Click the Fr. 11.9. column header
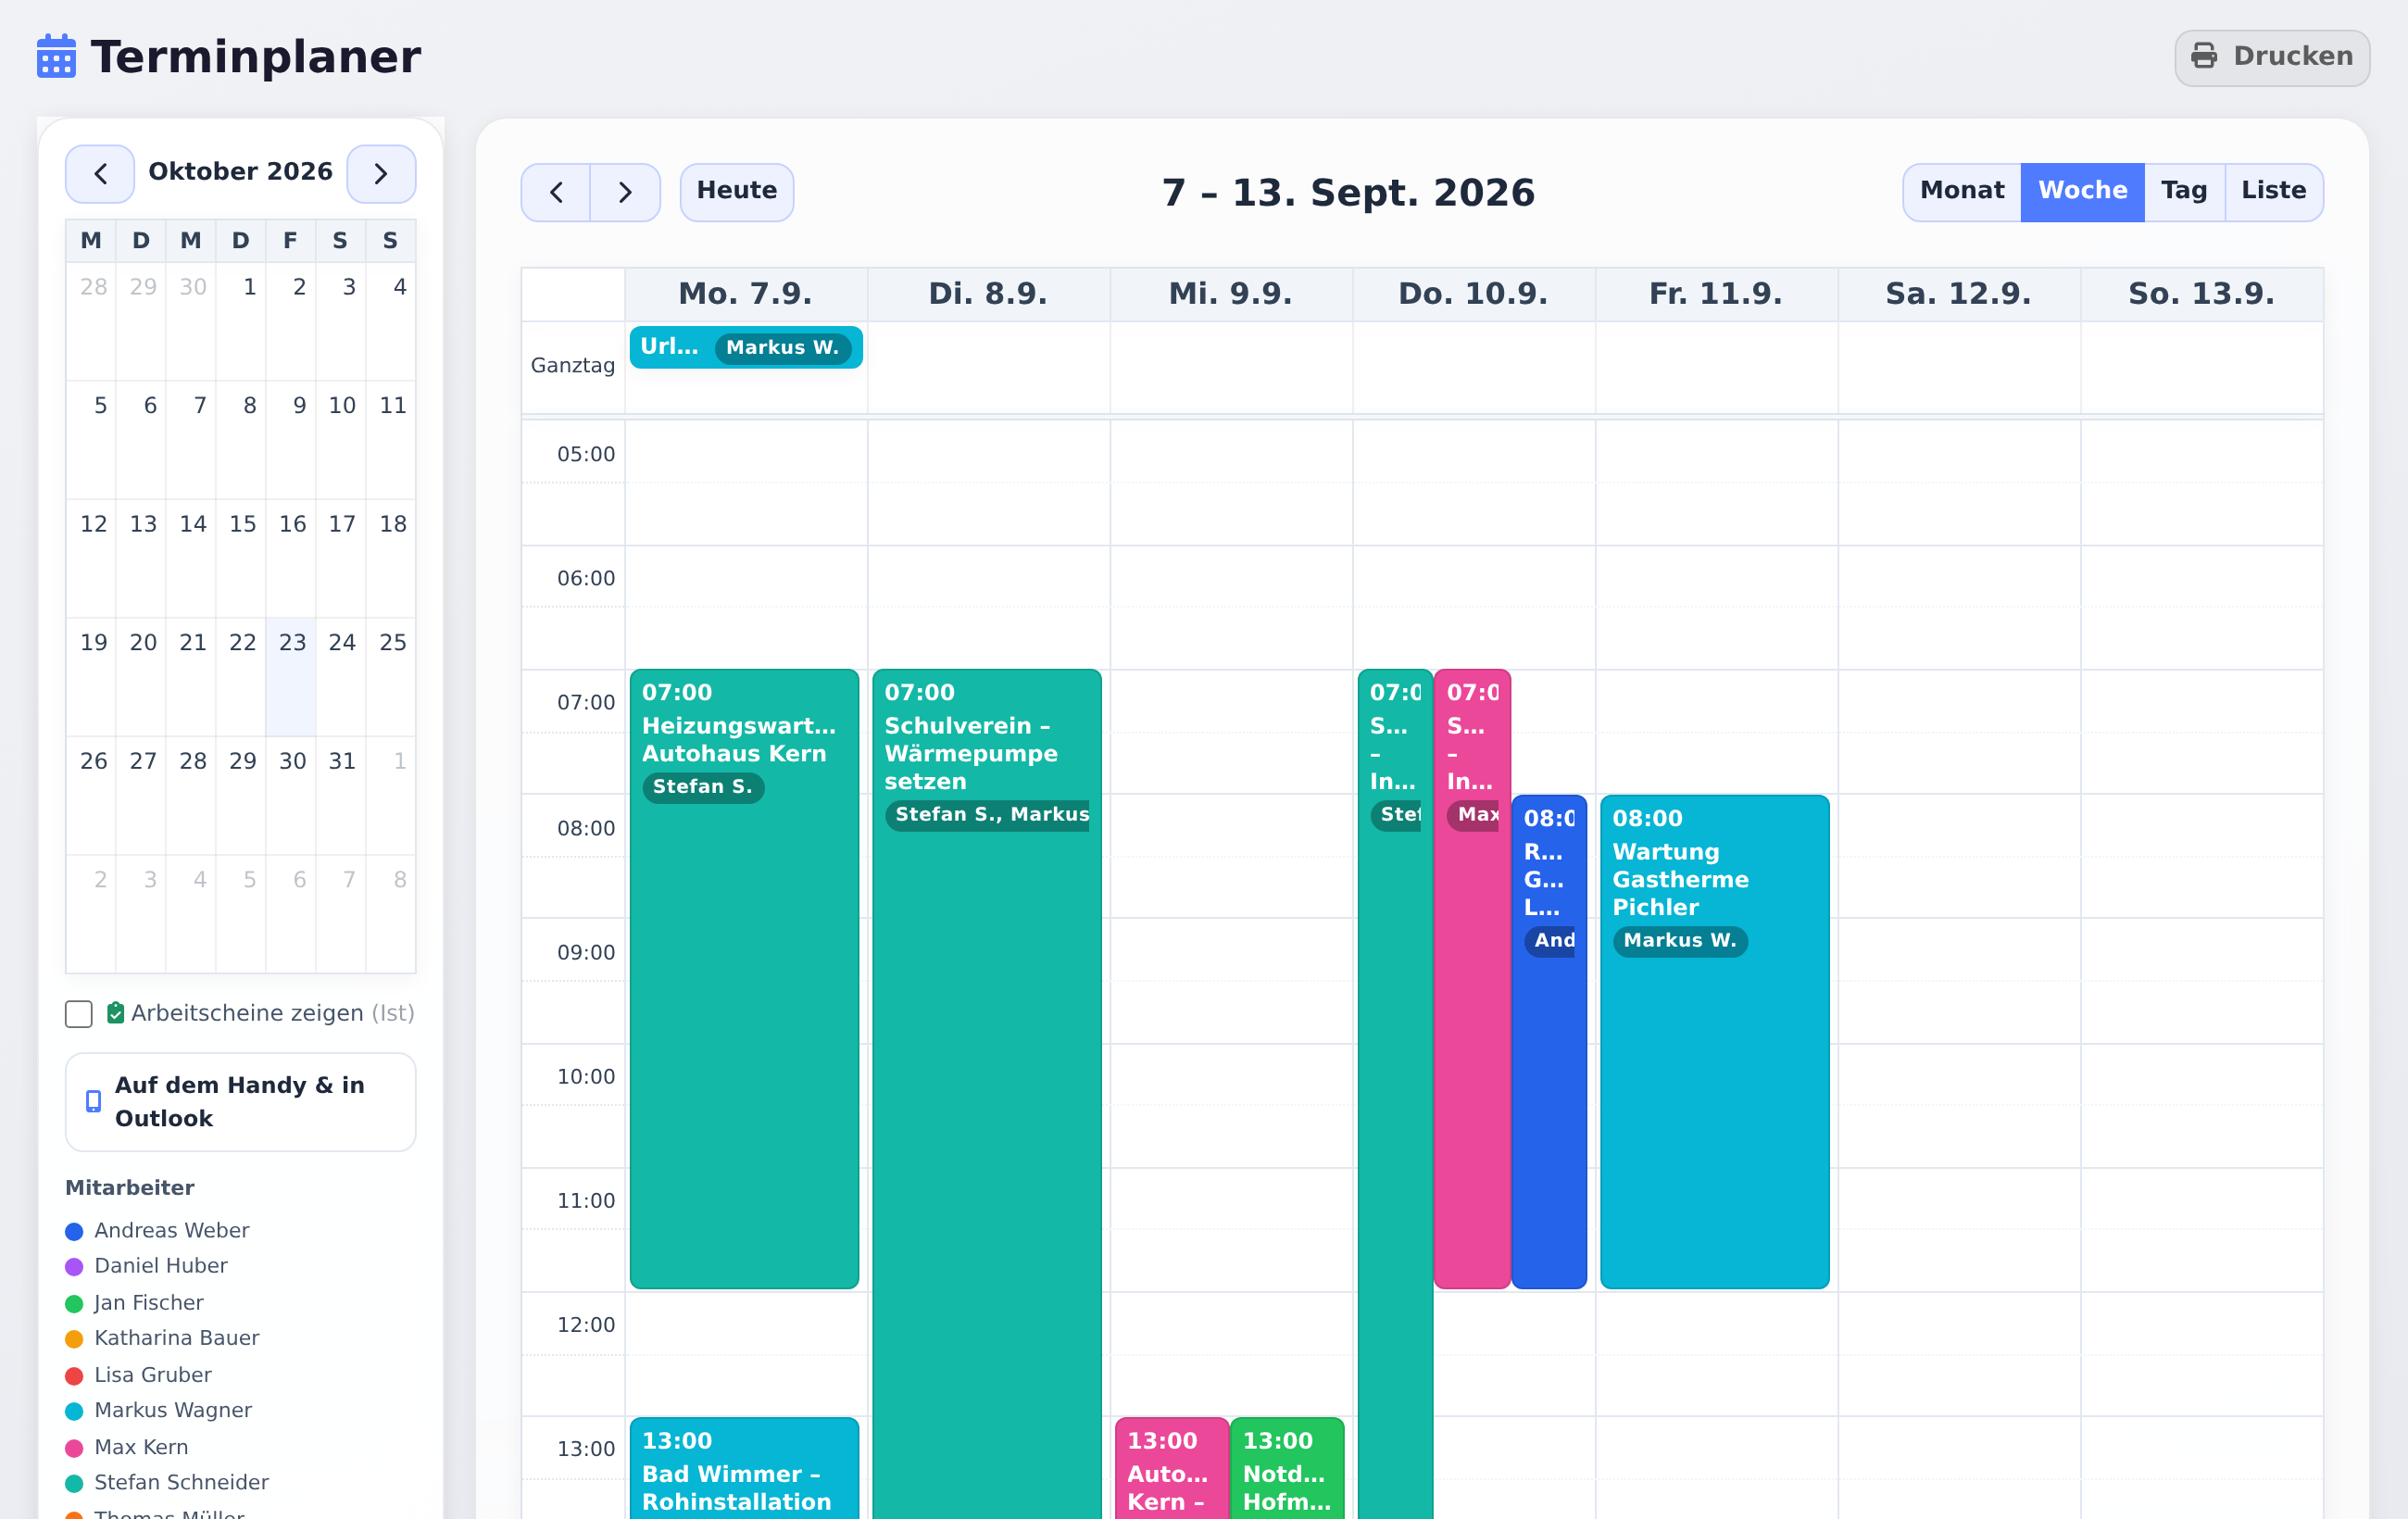This screenshot has width=2408, height=1519. coord(1715,293)
